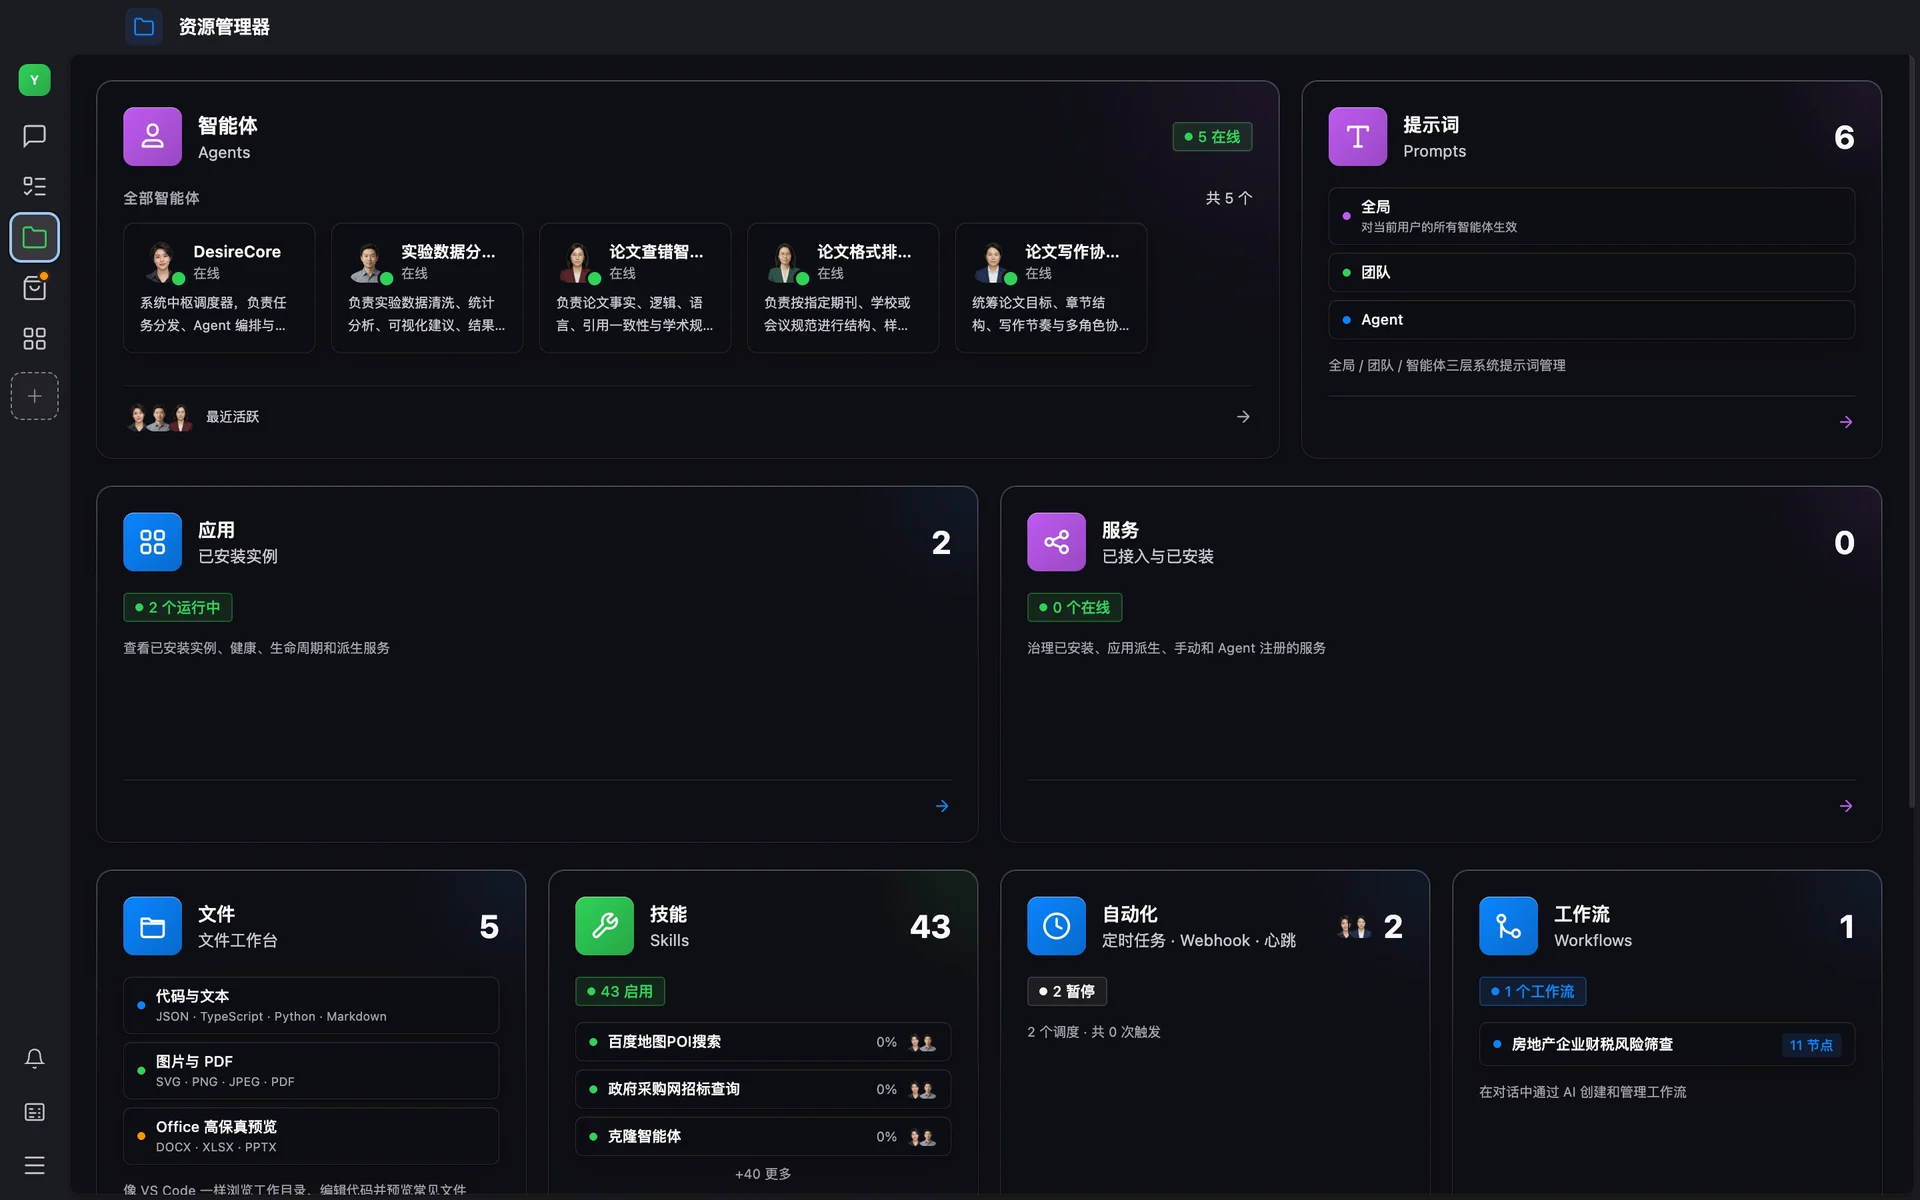Open the 政府采购网招标查询 skill
Image resolution: width=1920 pixels, height=1200 pixels.
pos(763,1089)
